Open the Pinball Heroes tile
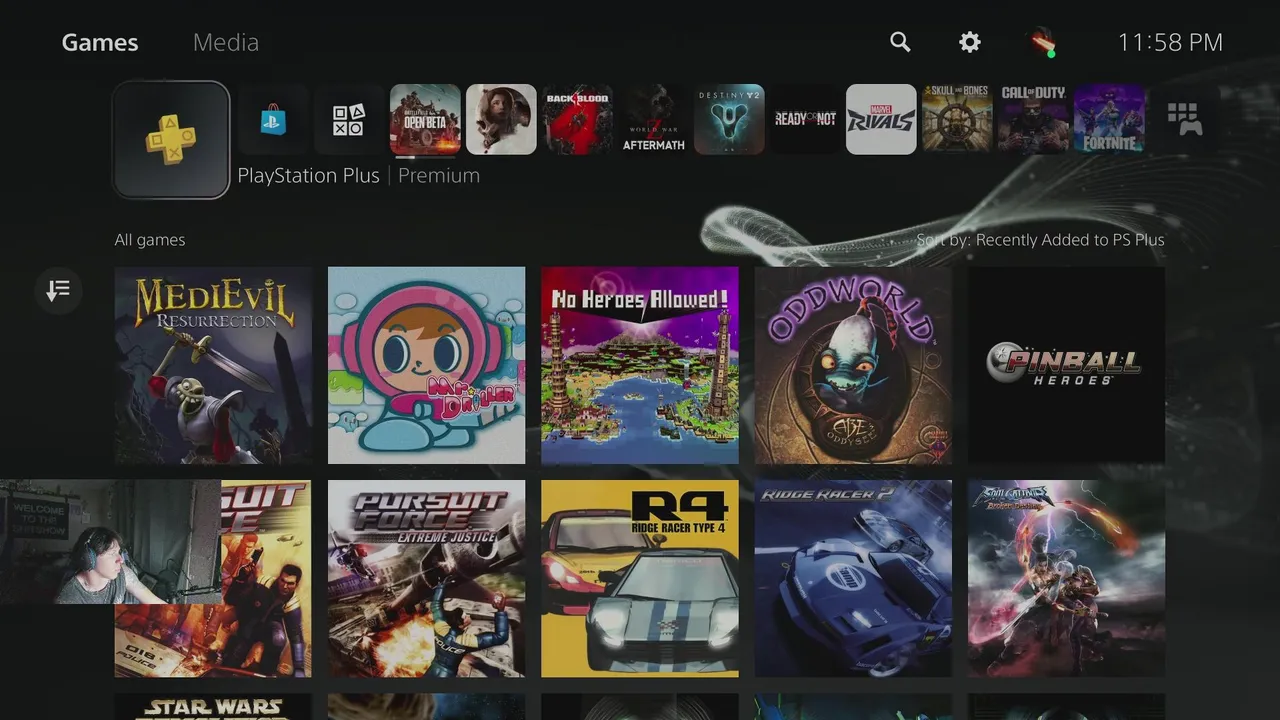Screen dimensions: 1280x720 (x=1066, y=365)
